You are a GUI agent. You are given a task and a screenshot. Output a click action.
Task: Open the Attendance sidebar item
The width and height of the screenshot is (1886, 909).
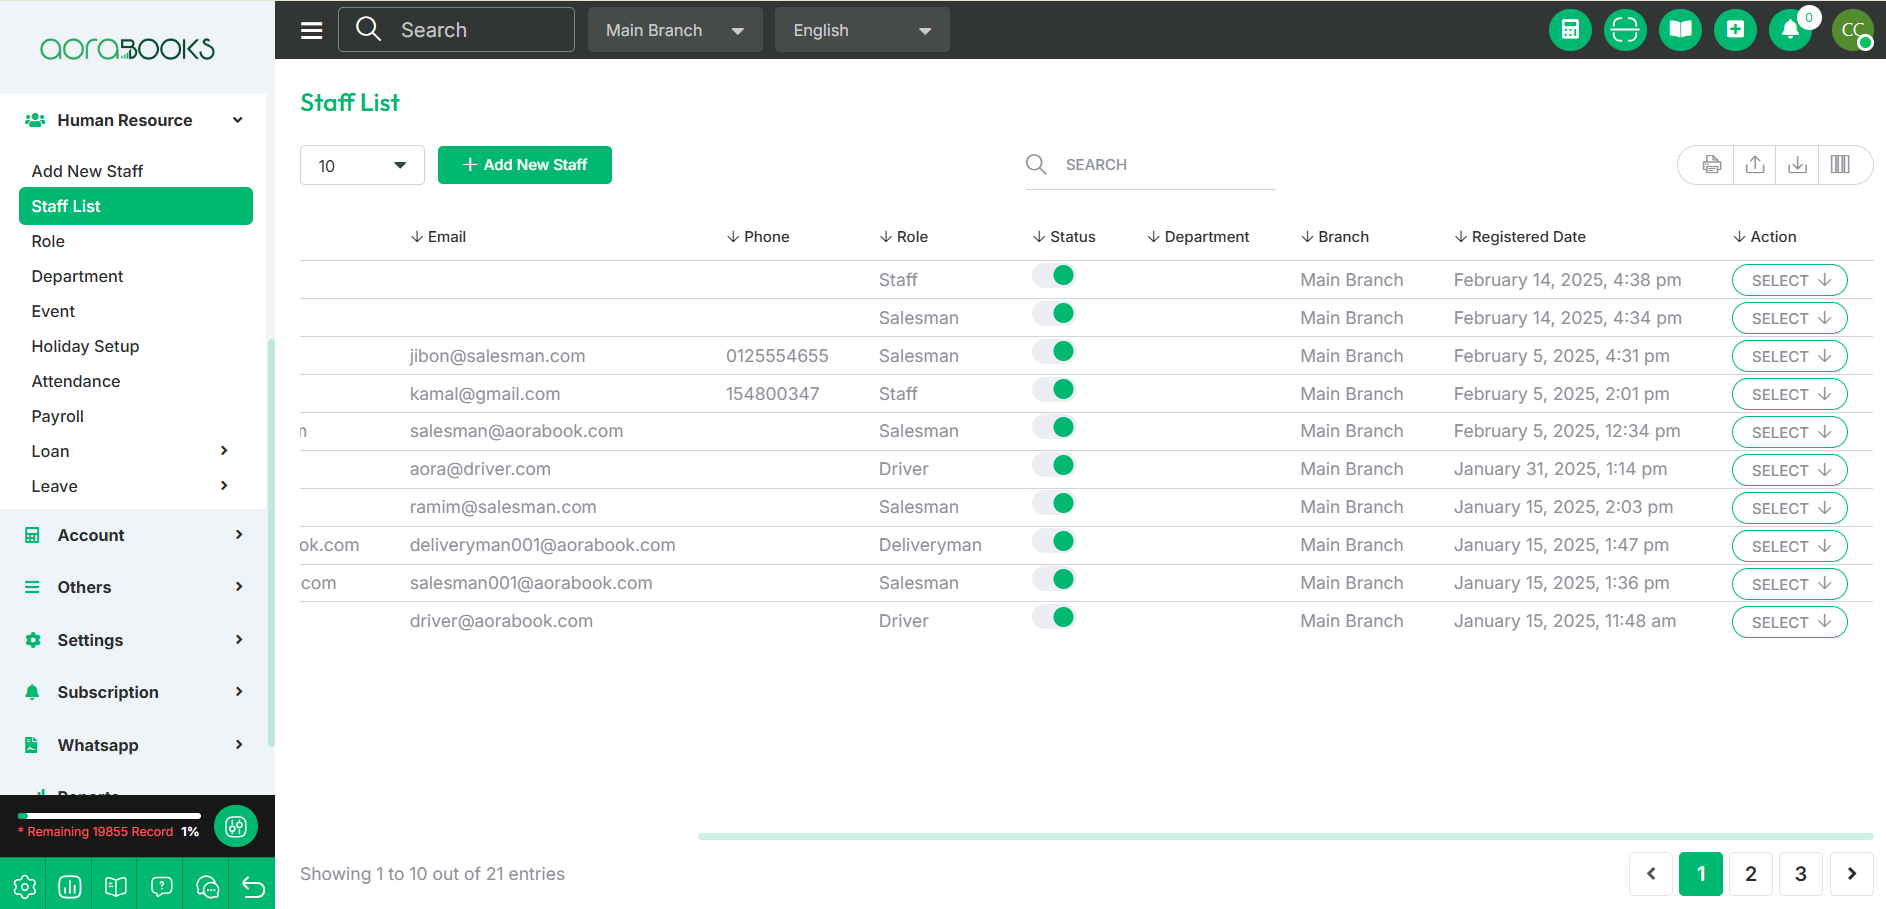coord(76,381)
